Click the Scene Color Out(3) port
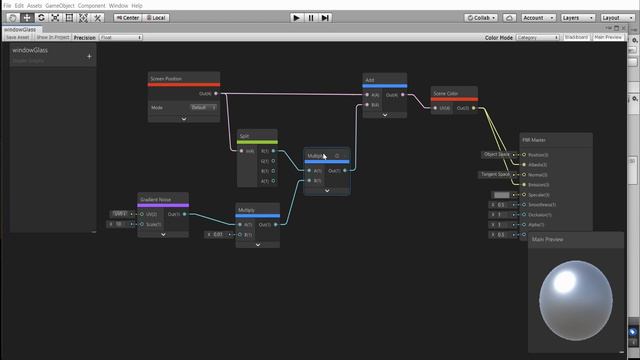640x360 pixels. click(473, 108)
